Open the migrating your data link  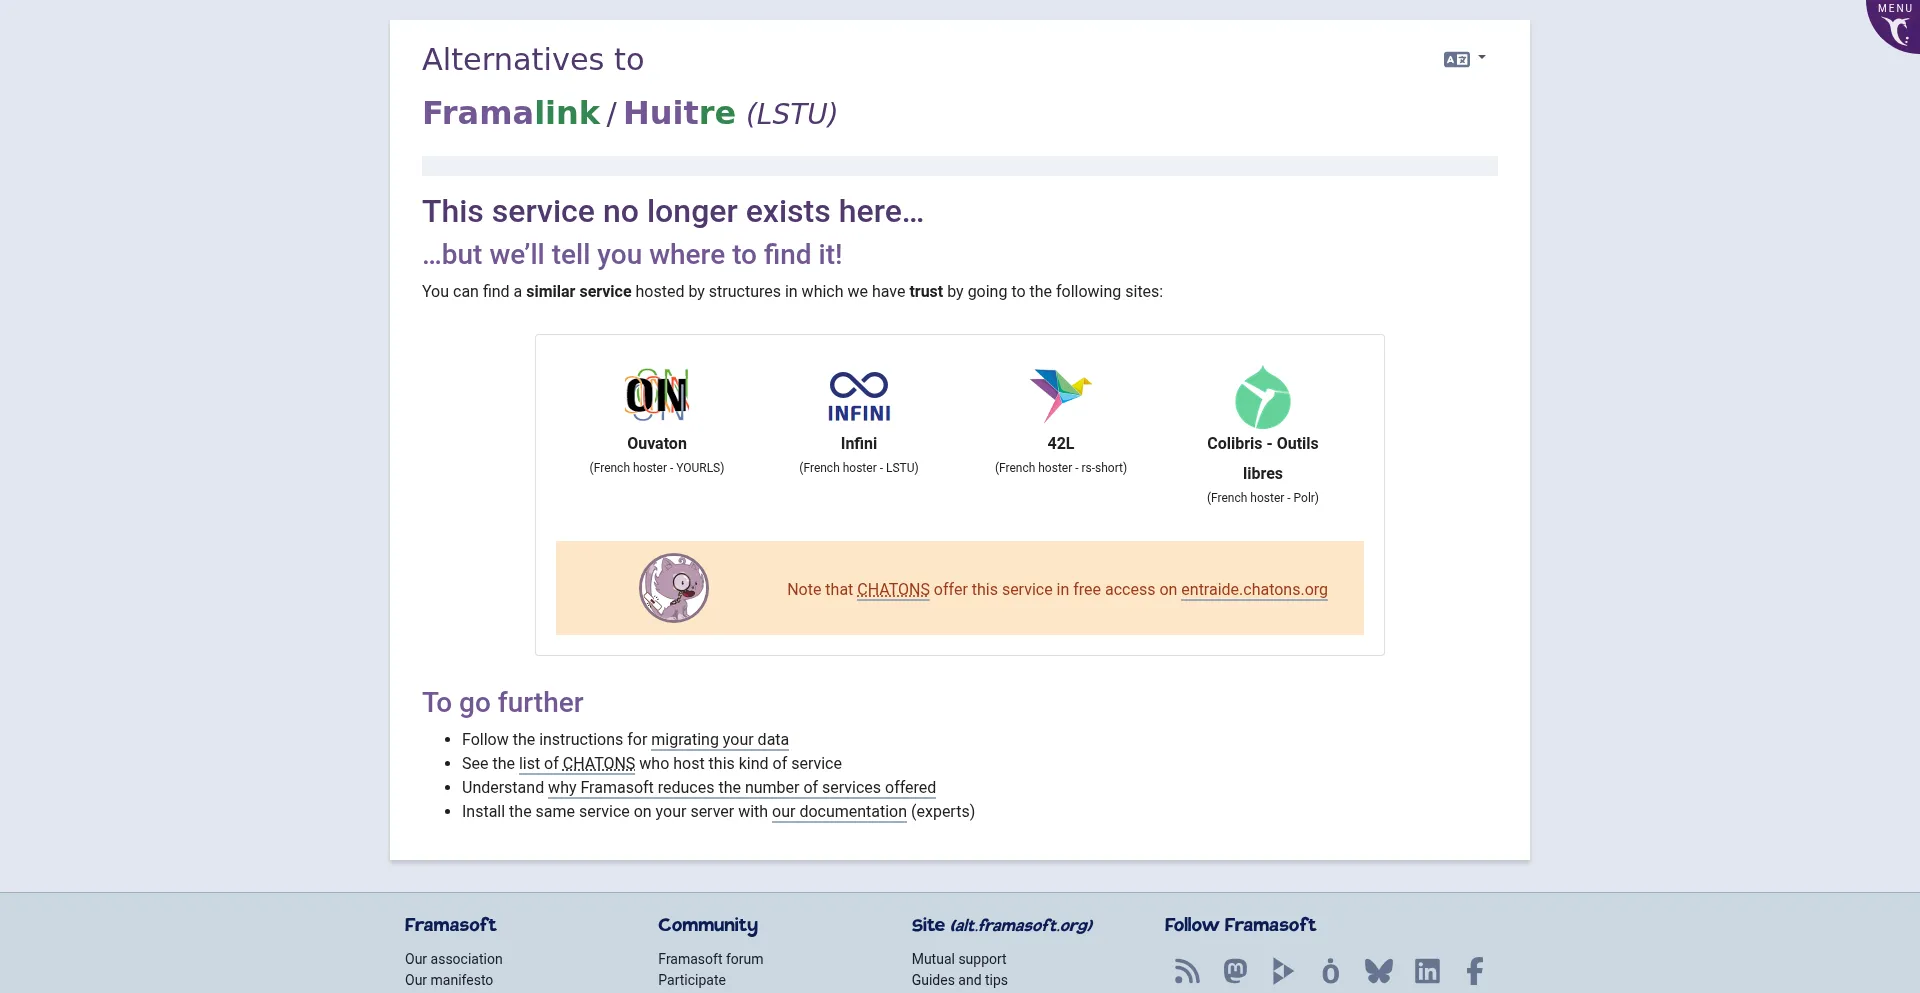click(x=720, y=740)
